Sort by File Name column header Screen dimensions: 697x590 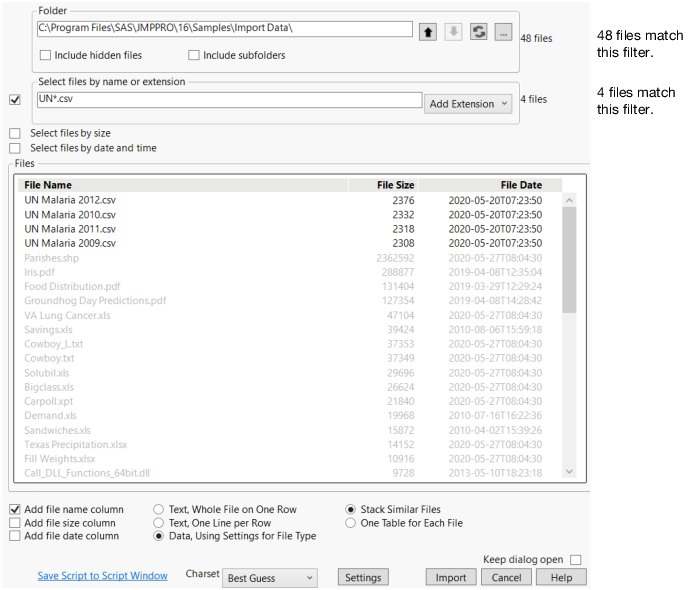(x=183, y=185)
